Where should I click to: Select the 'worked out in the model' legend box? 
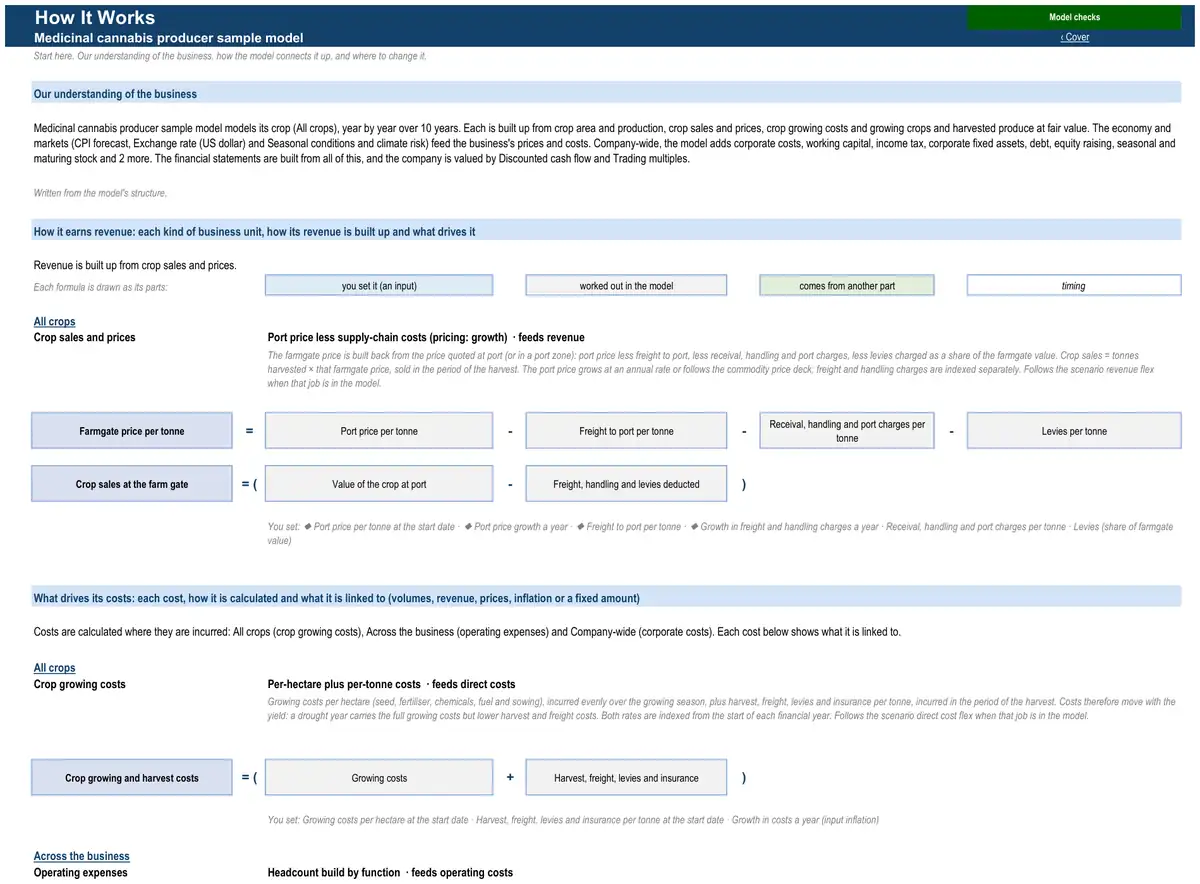click(x=626, y=286)
